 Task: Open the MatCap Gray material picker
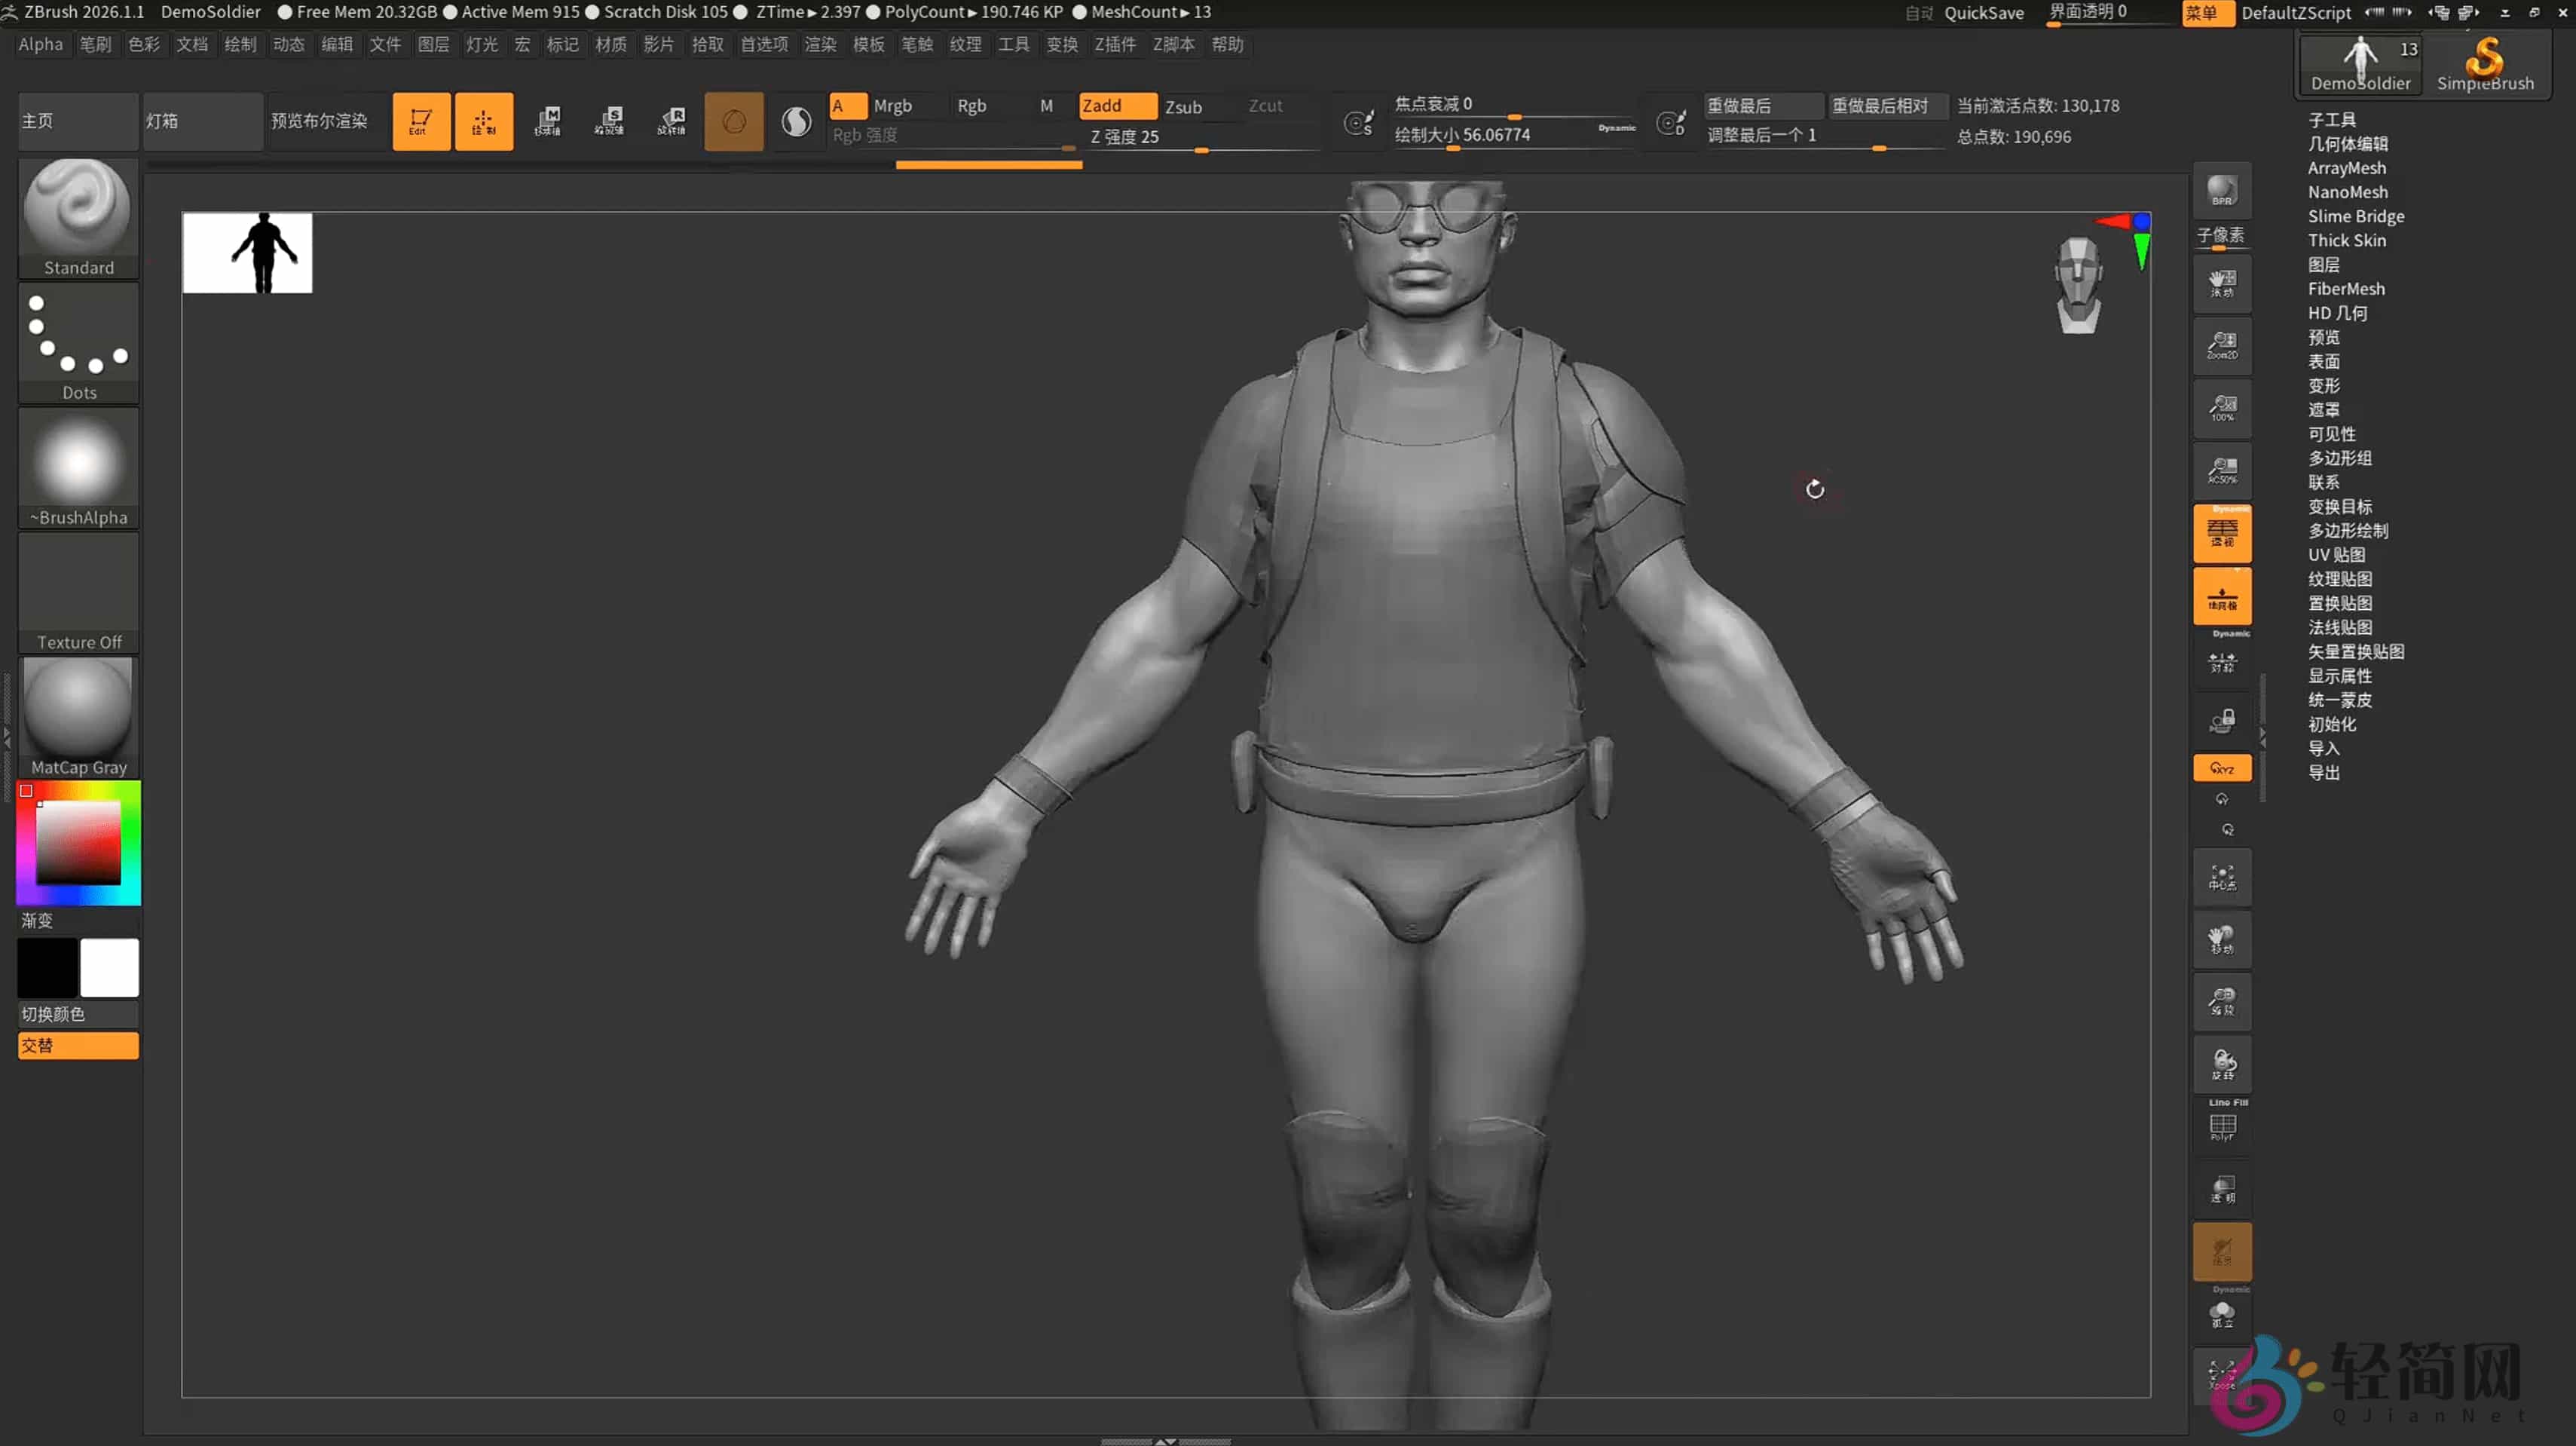pyautogui.click(x=78, y=712)
